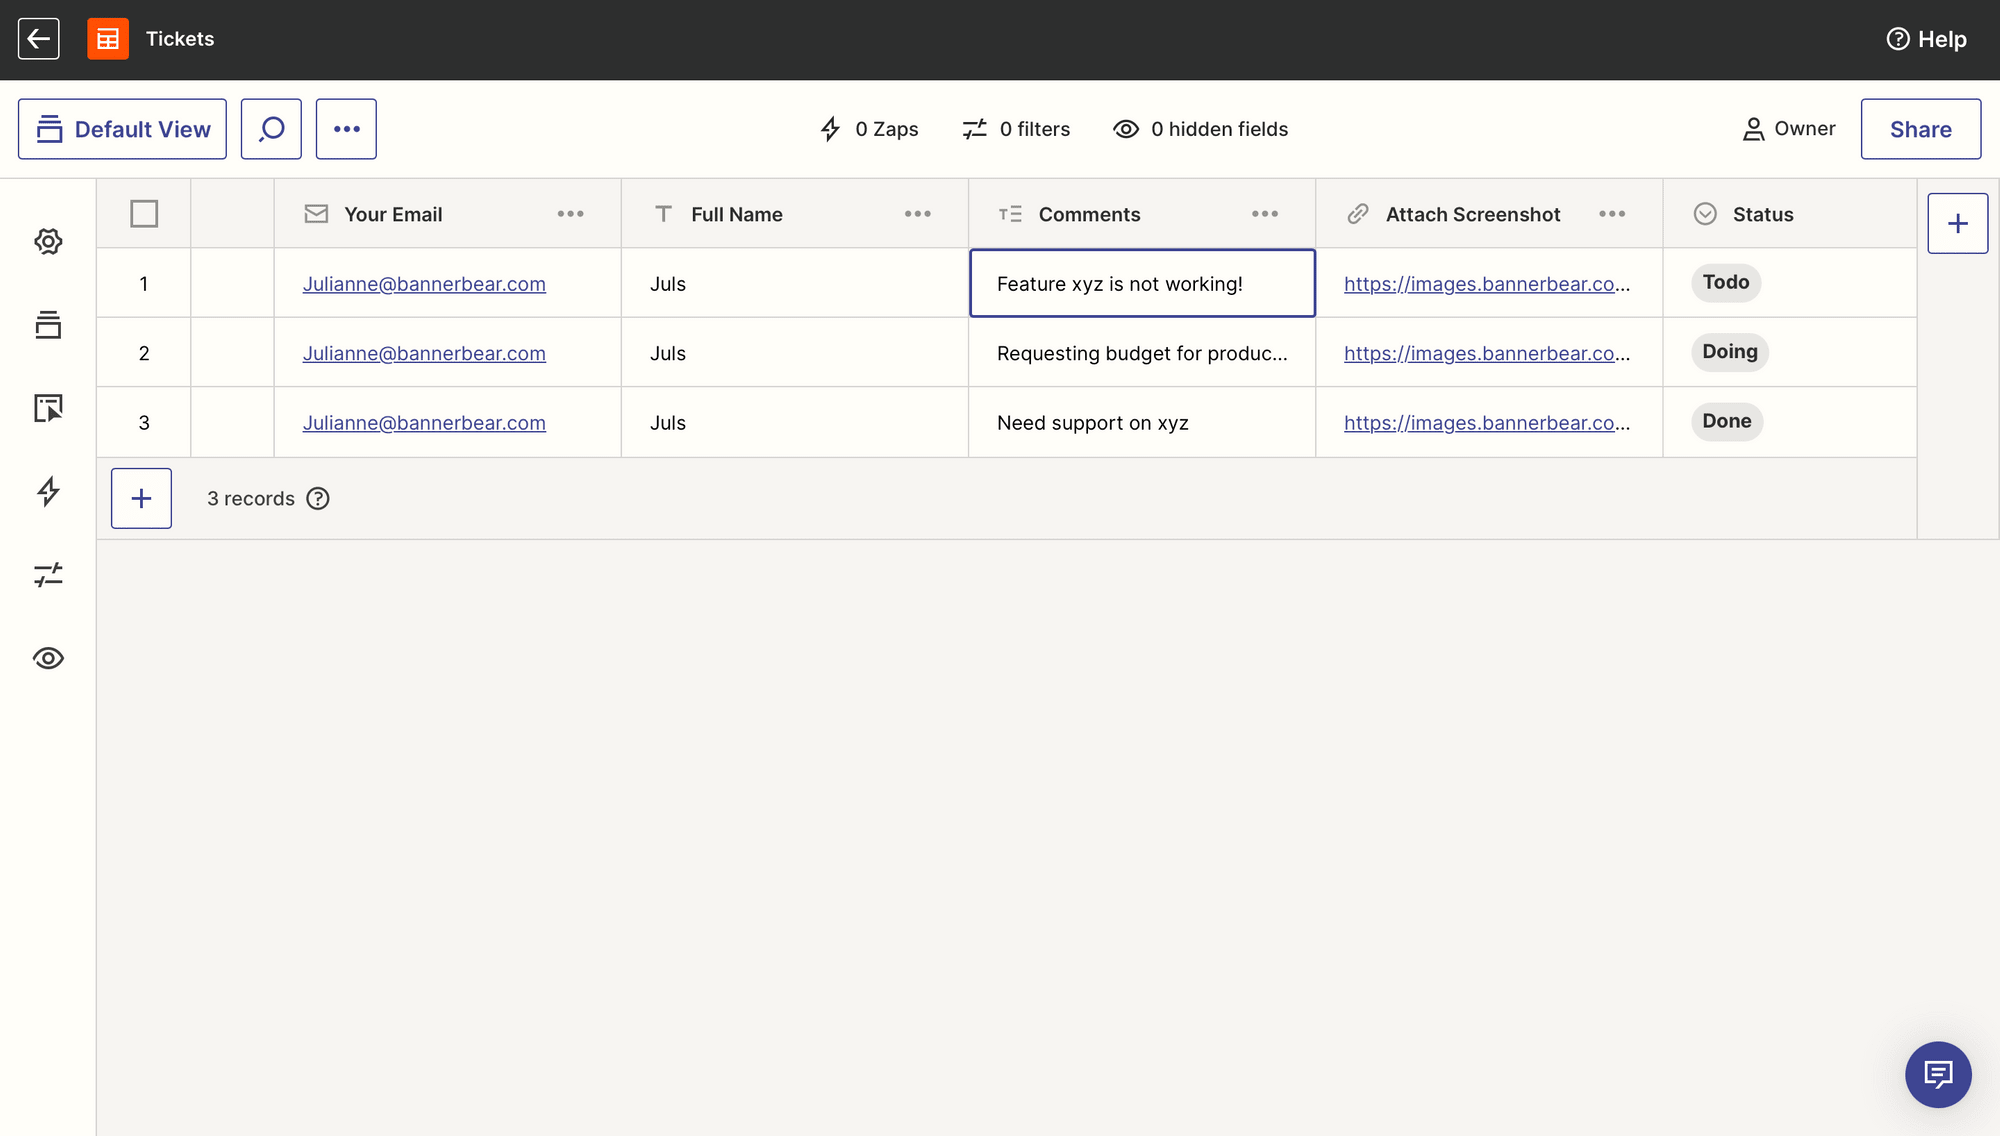Click the add new record button
2000x1136 pixels.
141,499
